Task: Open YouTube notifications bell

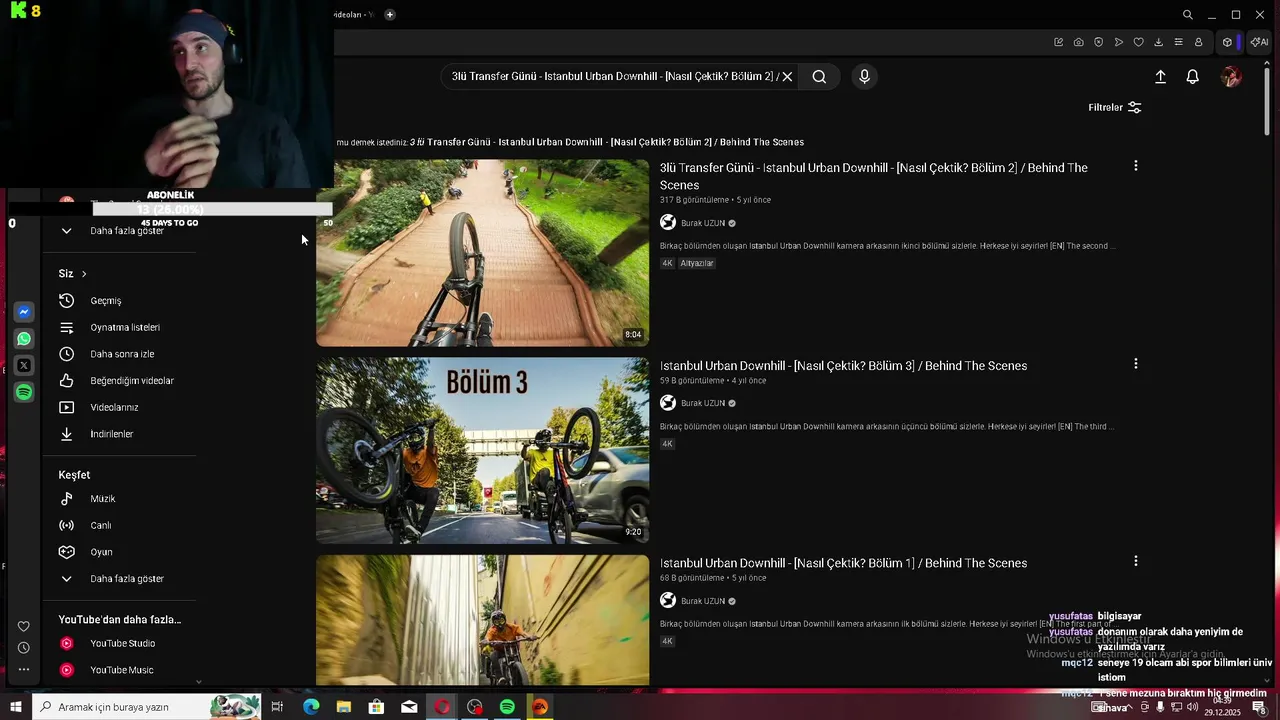Action: coord(1192,76)
